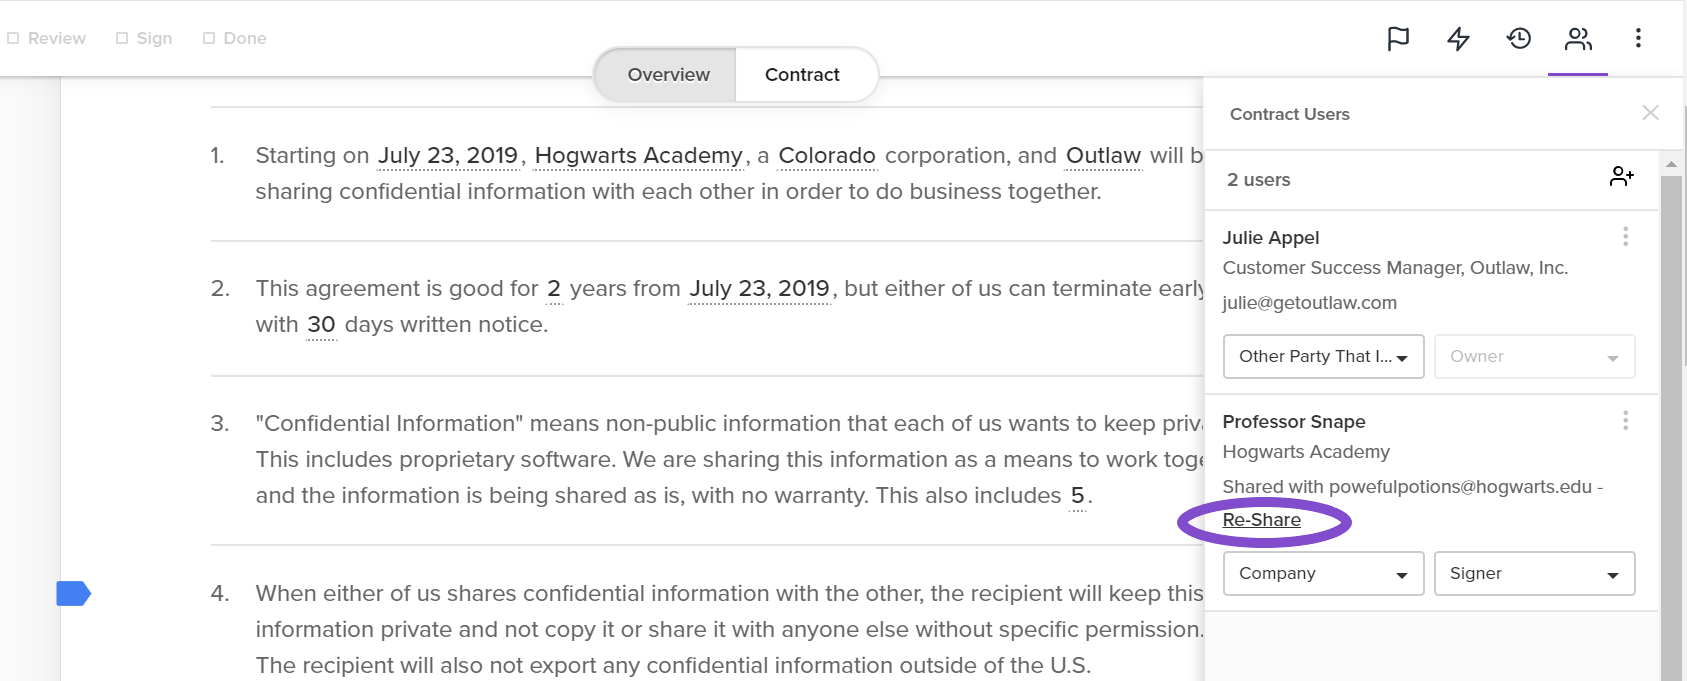Expand the Other Party dropdown for Julie

point(1323,356)
